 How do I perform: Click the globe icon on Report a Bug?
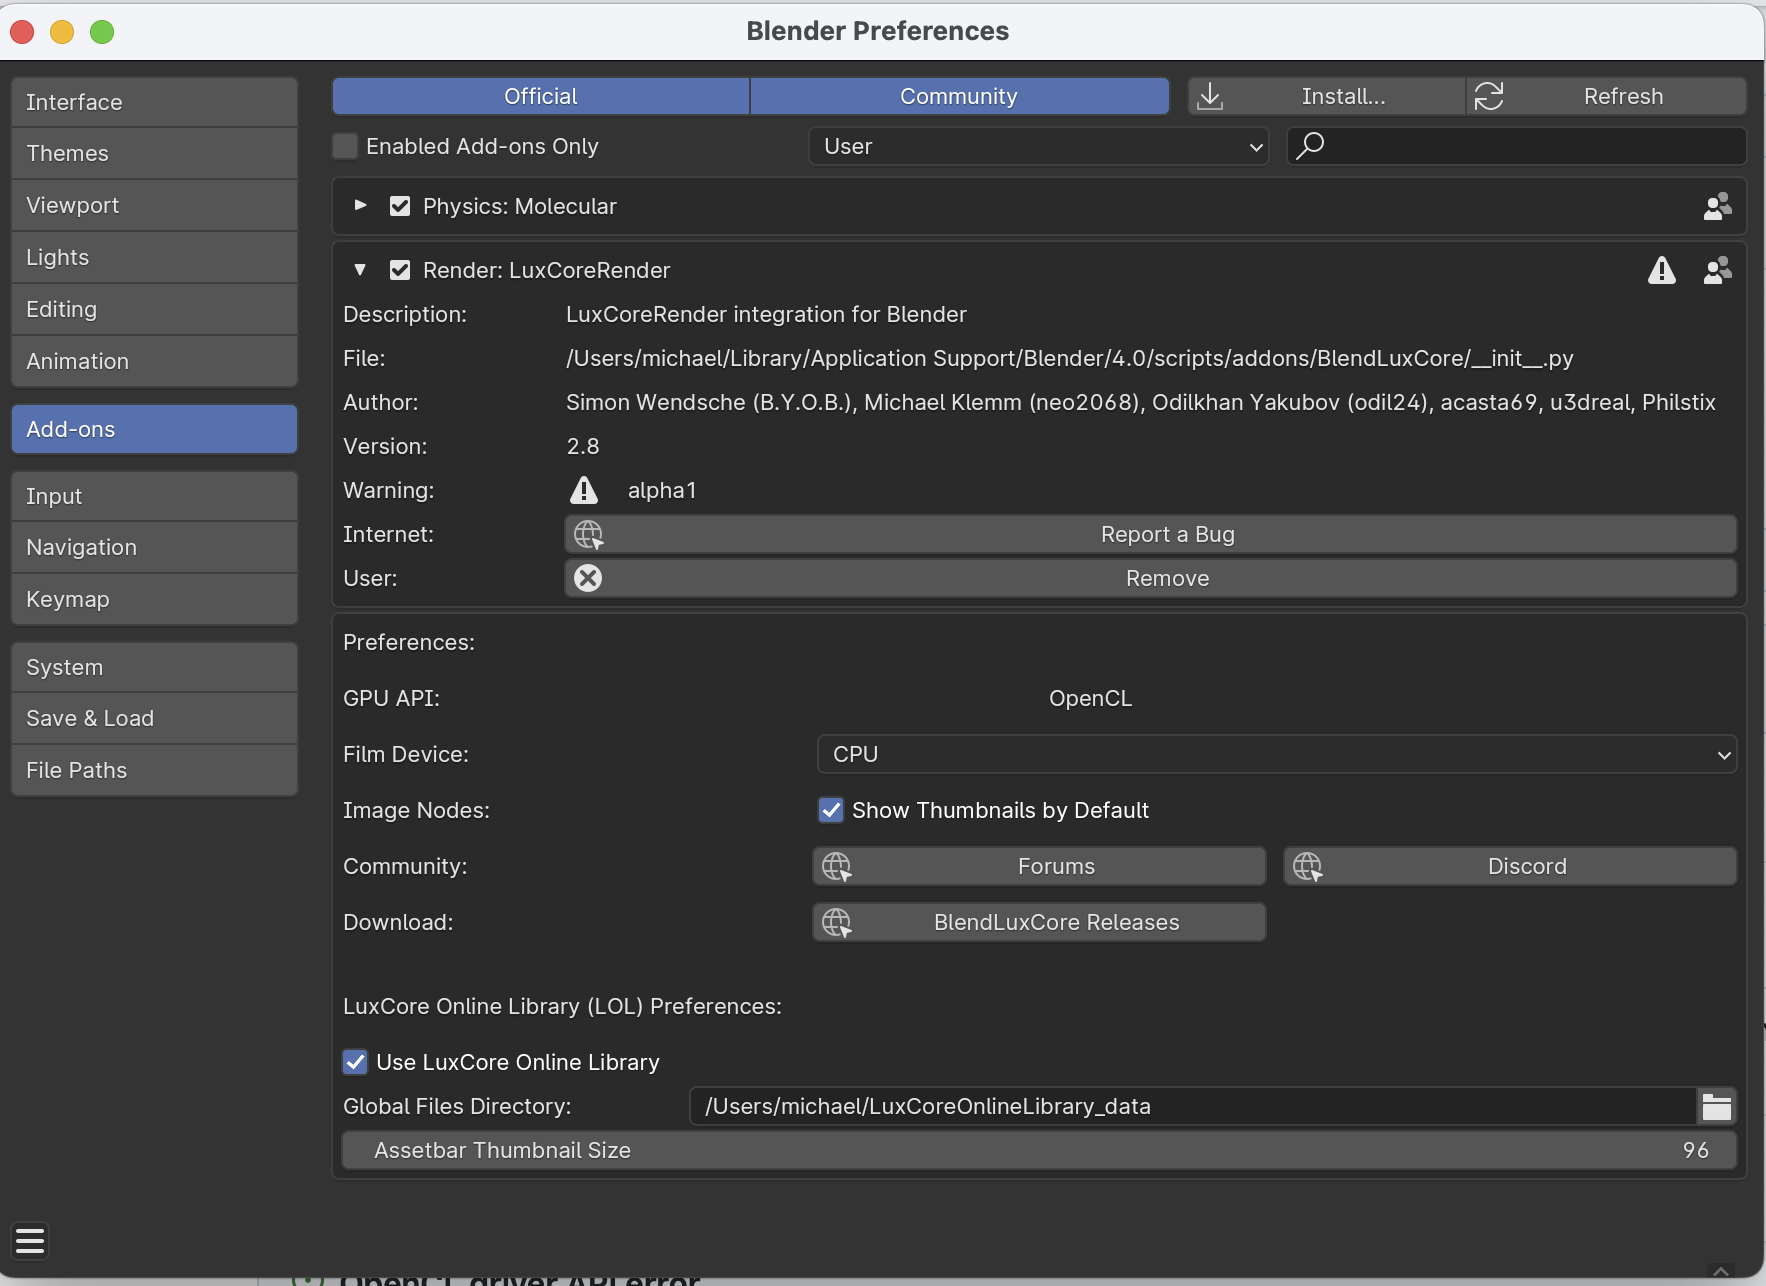(x=589, y=534)
